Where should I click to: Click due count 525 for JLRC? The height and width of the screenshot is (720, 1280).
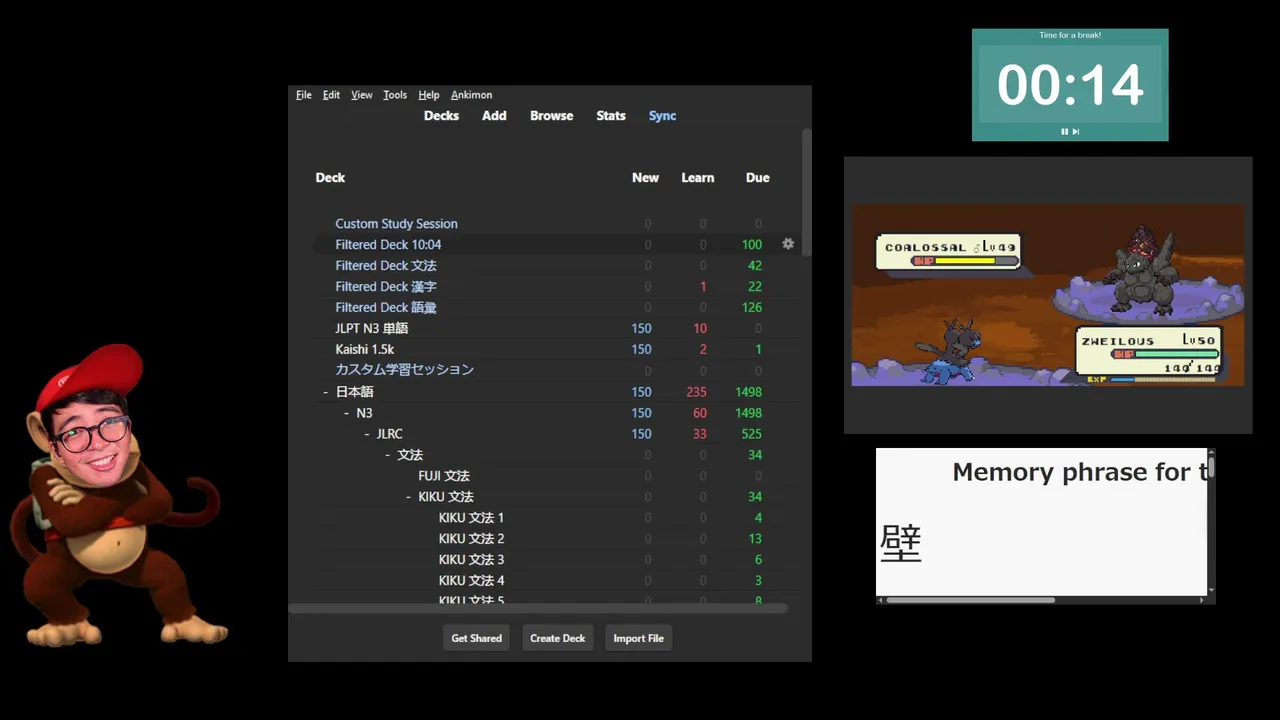click(x=752, y=434)
